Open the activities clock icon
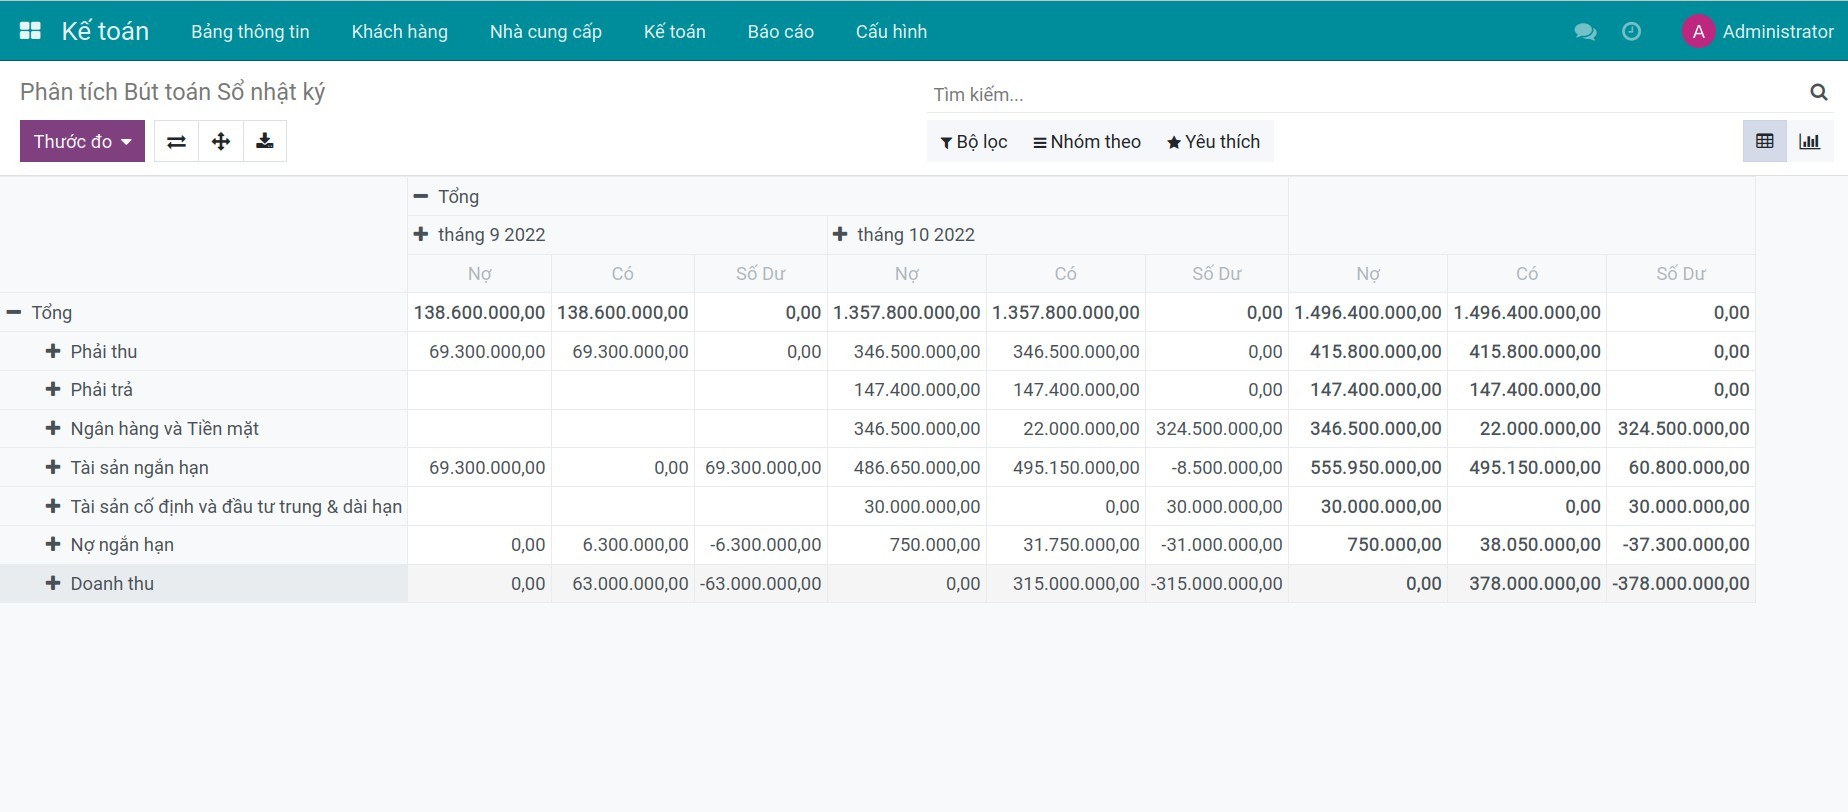 pos(1631,32)
